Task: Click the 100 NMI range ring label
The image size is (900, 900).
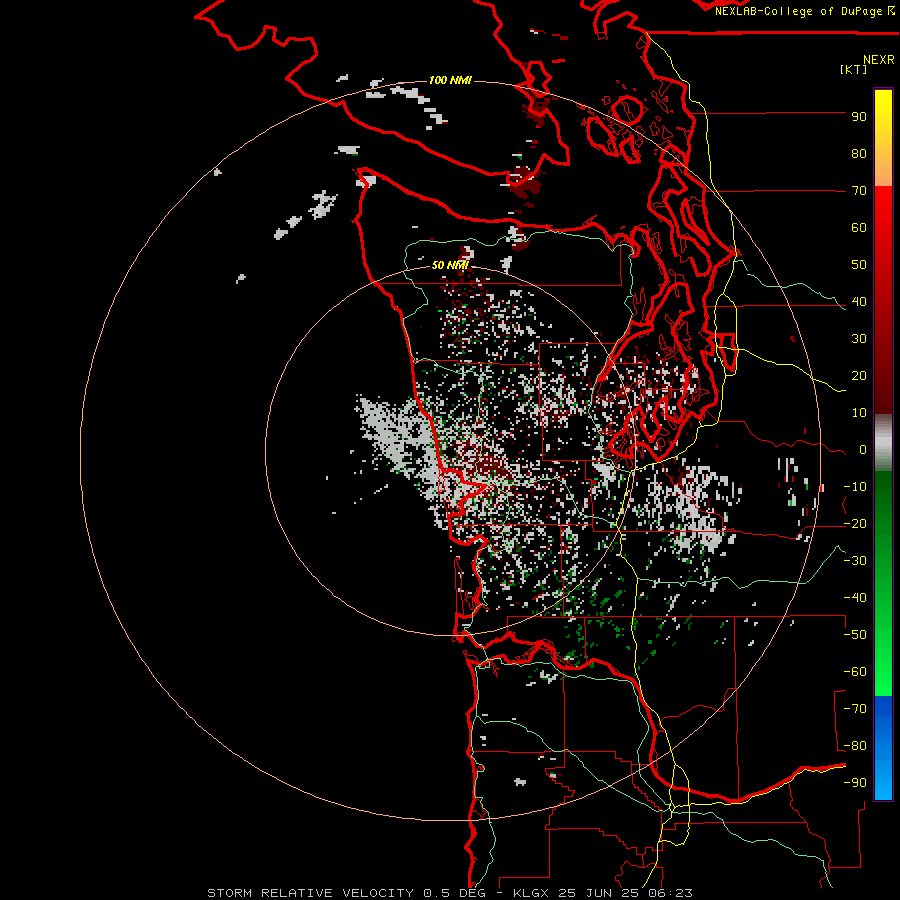Action: coord(450,80)
